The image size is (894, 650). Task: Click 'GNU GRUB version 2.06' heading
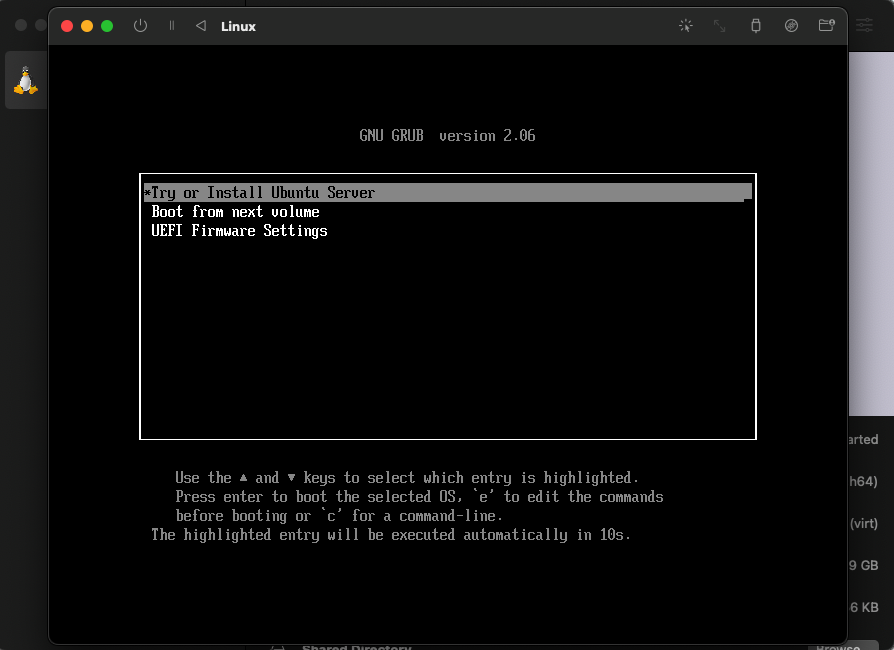click(447, 136)
